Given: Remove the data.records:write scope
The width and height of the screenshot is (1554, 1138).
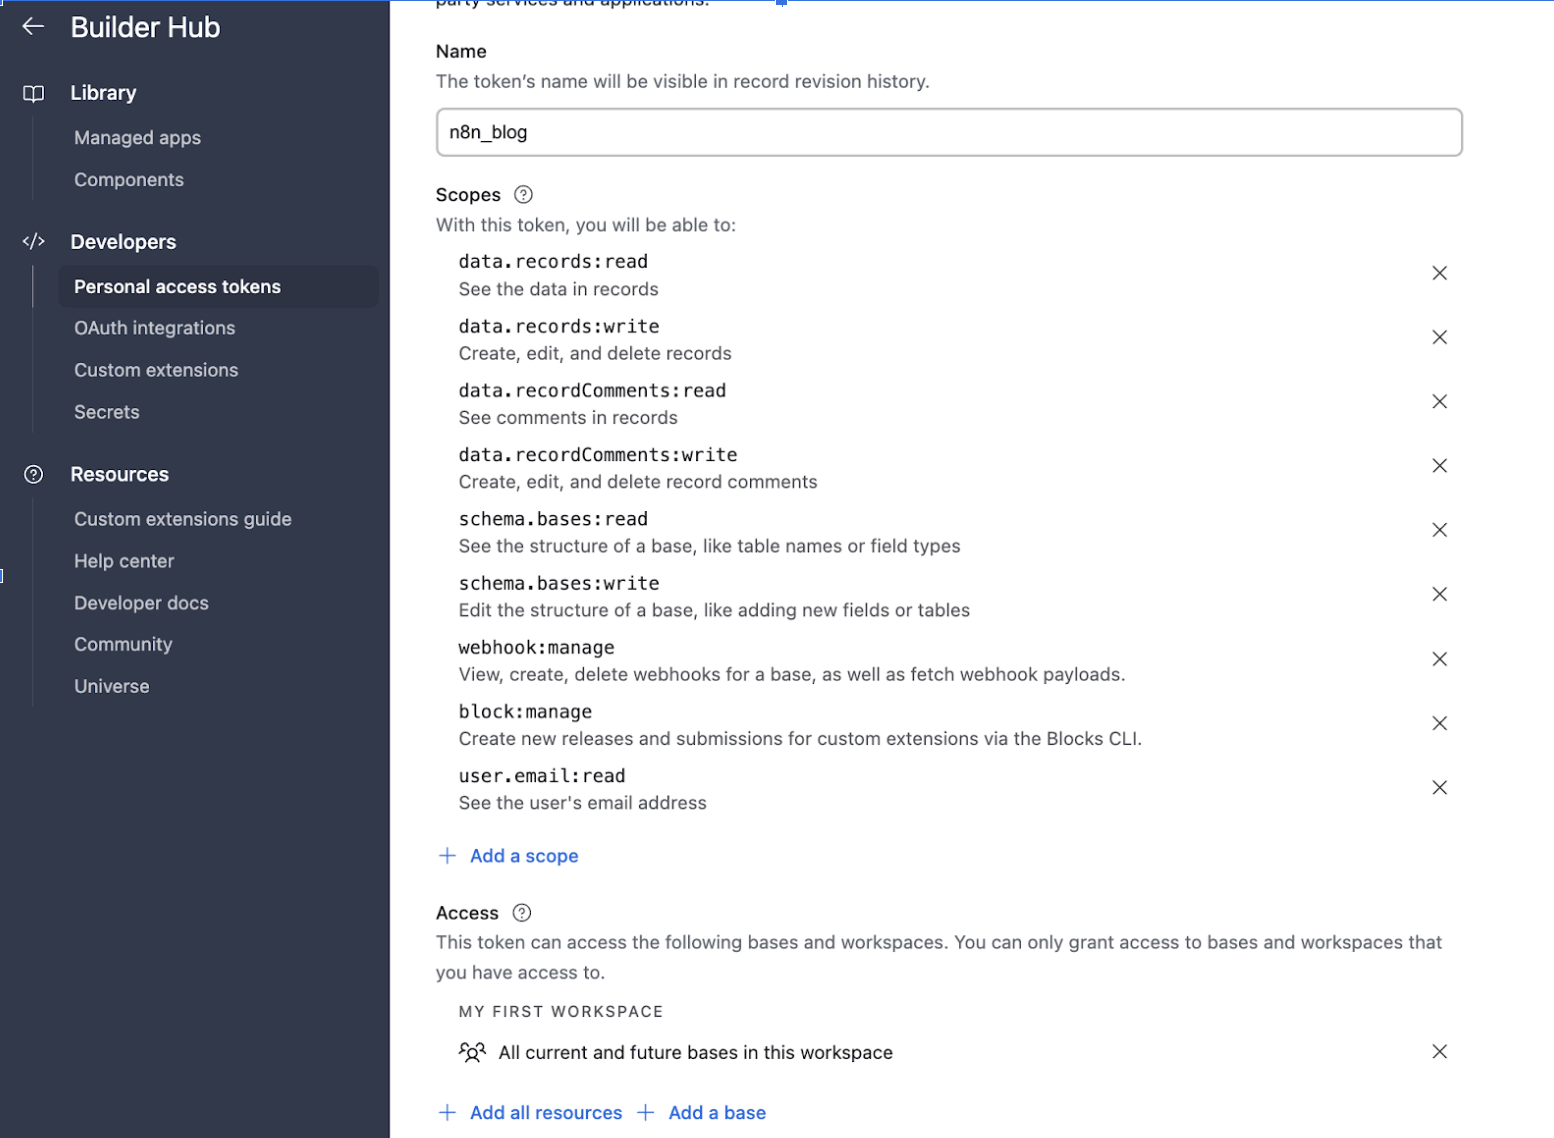Looking at the screenshot, I should (1439, 338).
